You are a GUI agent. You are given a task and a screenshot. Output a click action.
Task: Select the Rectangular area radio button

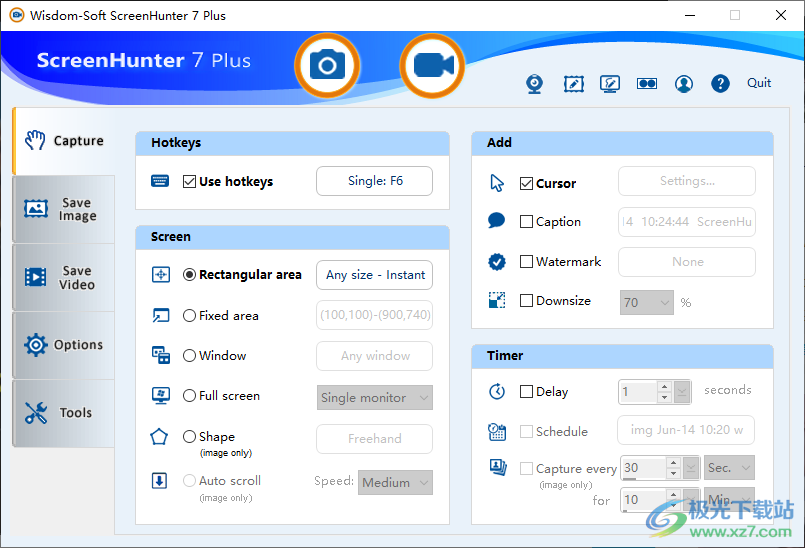tap(189, 275)
